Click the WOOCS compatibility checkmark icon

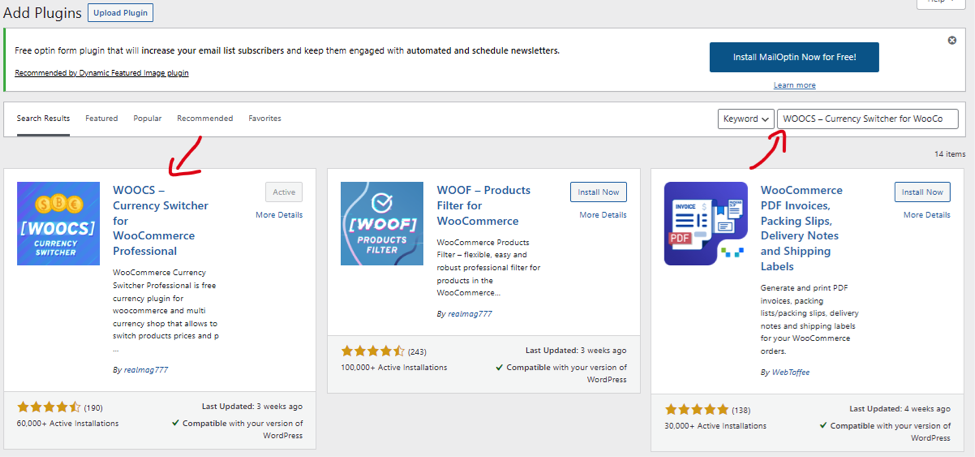pyautogui.click(x=175, y=423)
